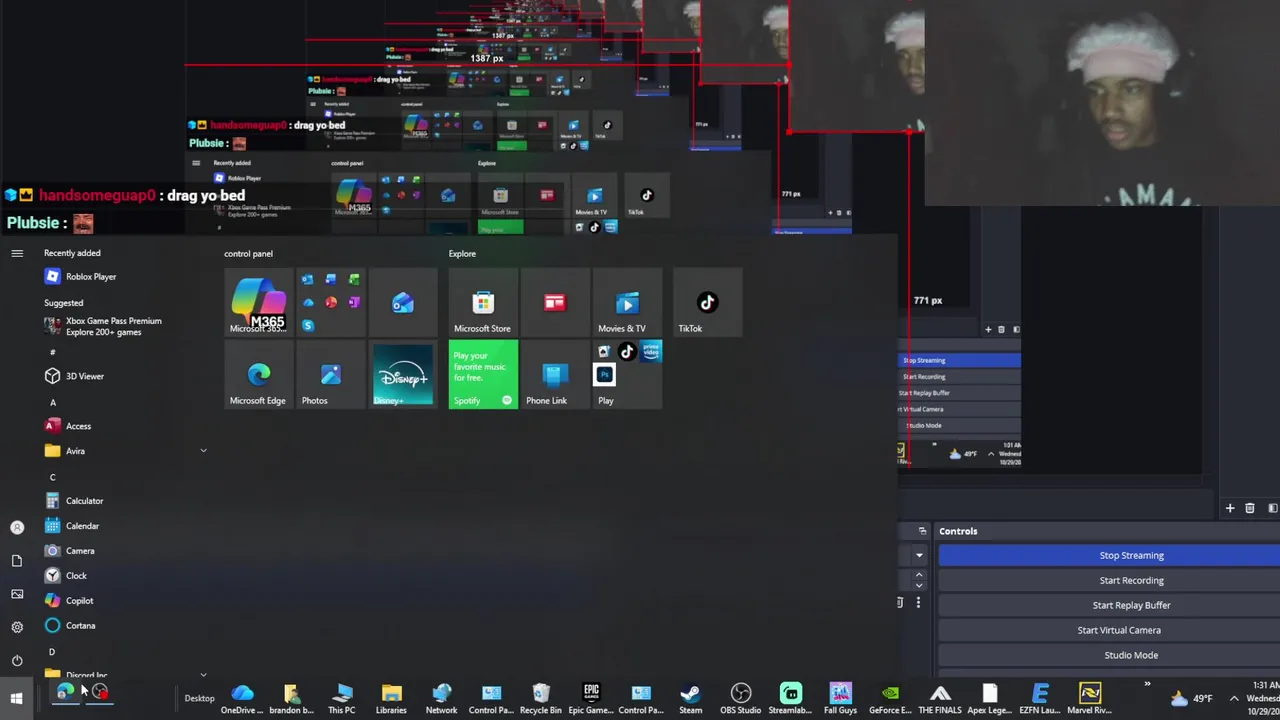Click Start Virtual Camera in OBS

coord(1109,630)
